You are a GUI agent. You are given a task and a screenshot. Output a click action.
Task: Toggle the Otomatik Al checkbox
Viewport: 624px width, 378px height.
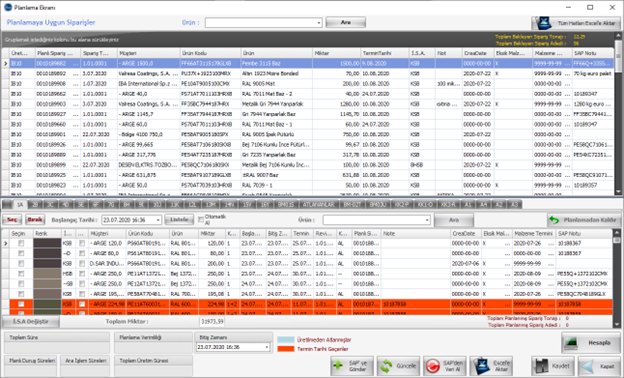pyautogui.click(x=201, y=220)
